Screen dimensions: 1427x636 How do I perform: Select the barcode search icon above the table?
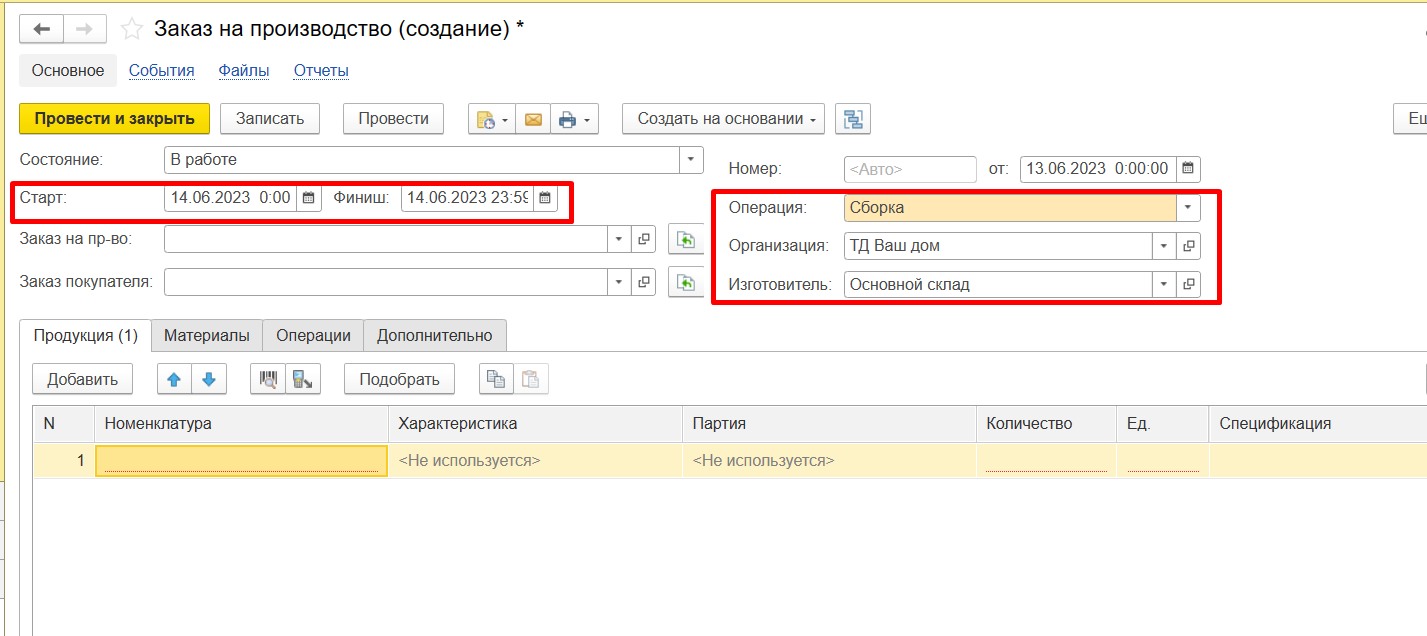coord(269,378)
